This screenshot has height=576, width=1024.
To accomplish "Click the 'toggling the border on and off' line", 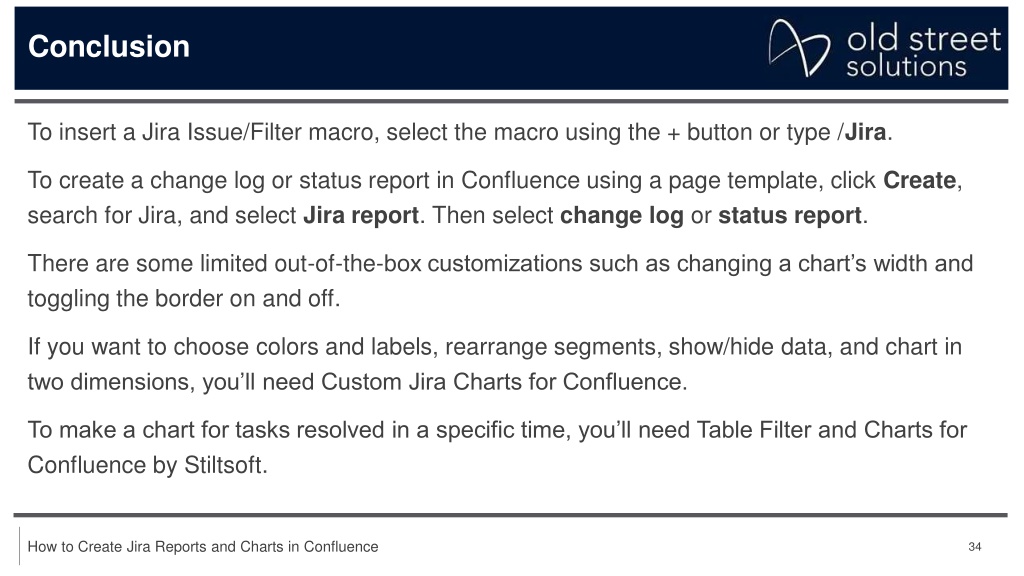I will click(182, 298).
